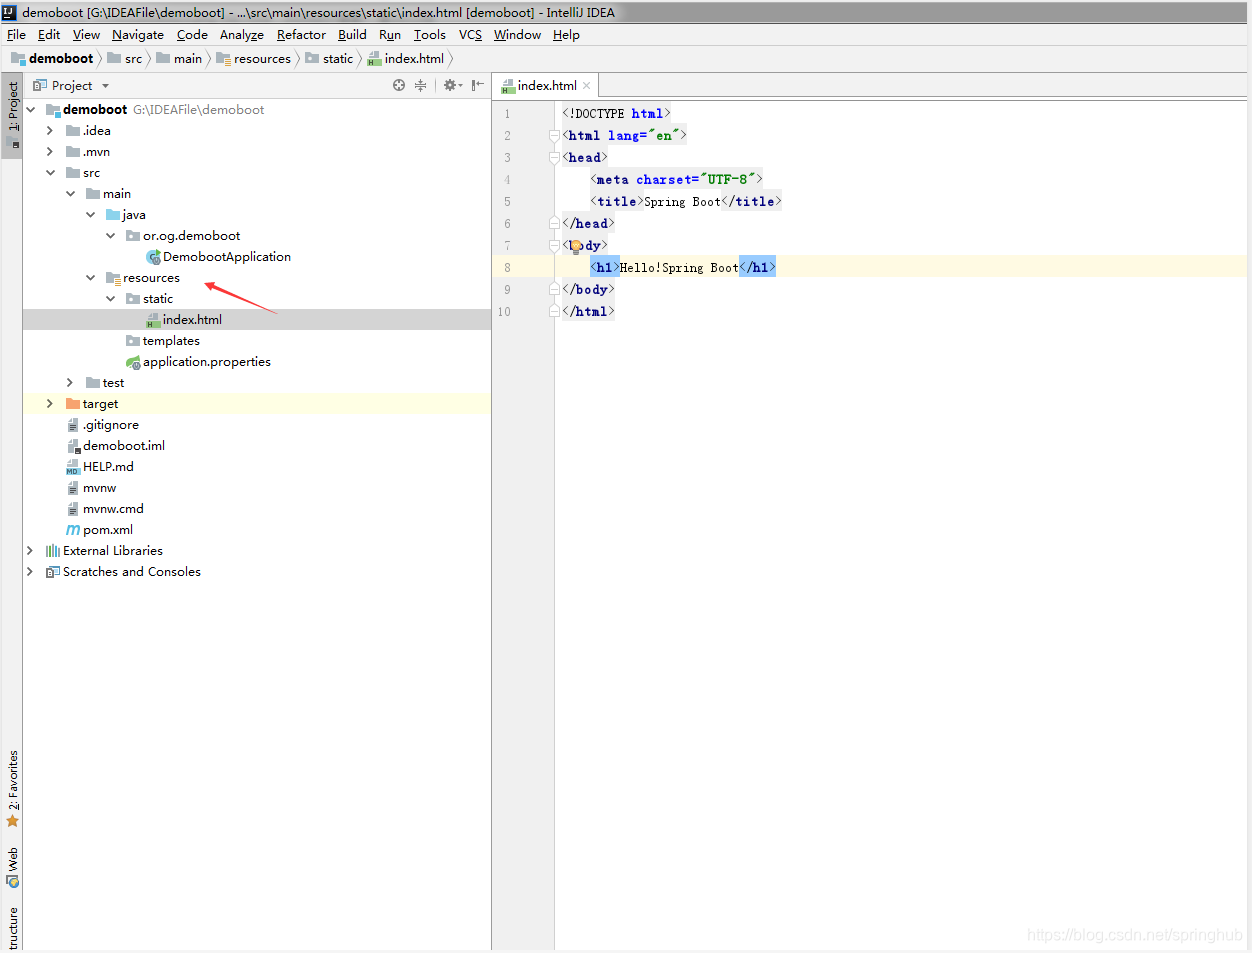
Task: Click the resources folder icon in tree
Action: [113, 278]
